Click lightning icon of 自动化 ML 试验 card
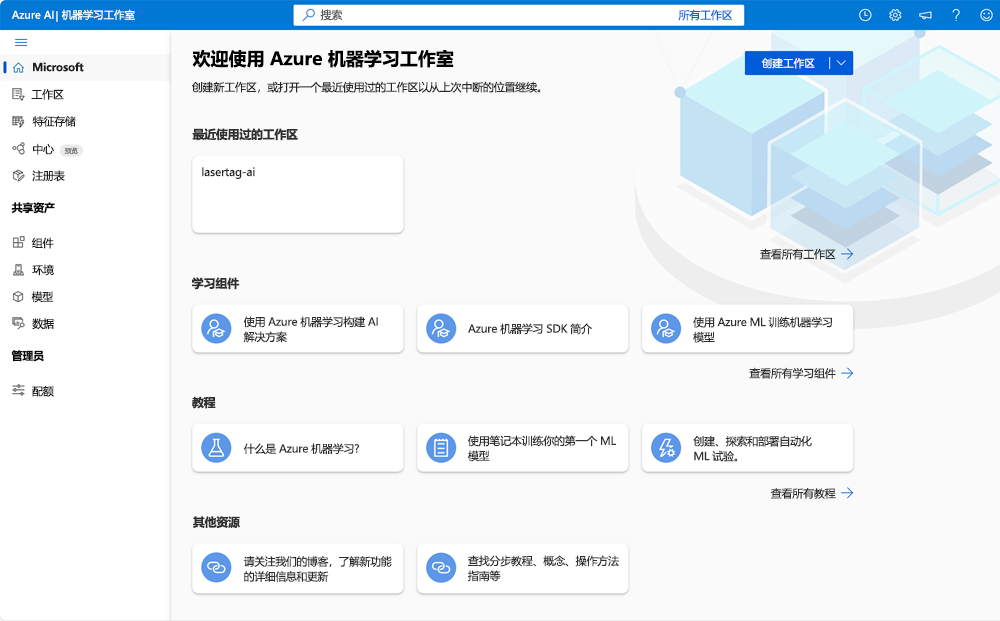Image resolution: width=1000 pixels, height=621 pixels. point(666,448)
